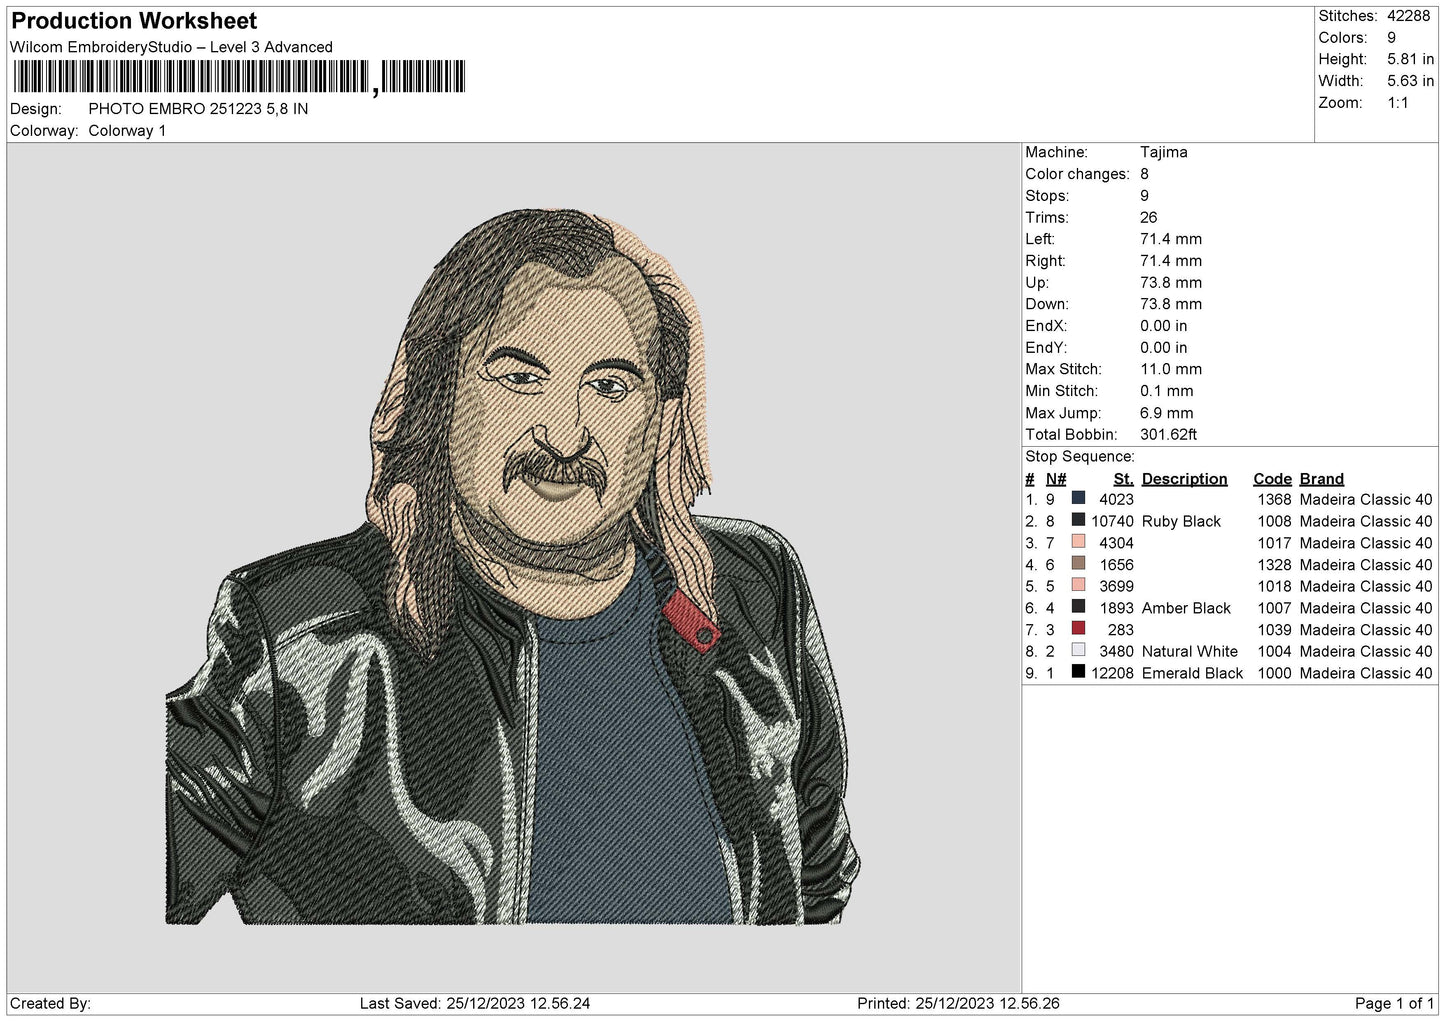Click the stitches count 42288
Image resolution: width=1445 pixels, height=1021 pixels.
[1408, 16]
